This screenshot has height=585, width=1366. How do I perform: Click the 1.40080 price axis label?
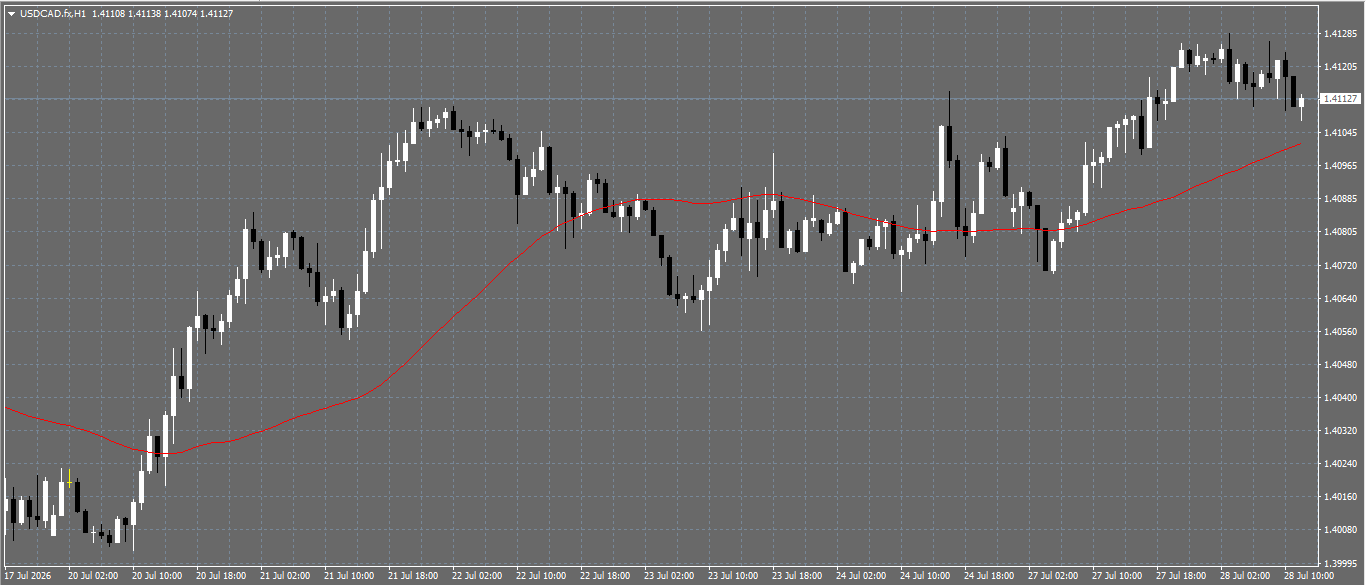click(x=1340, y=530)
